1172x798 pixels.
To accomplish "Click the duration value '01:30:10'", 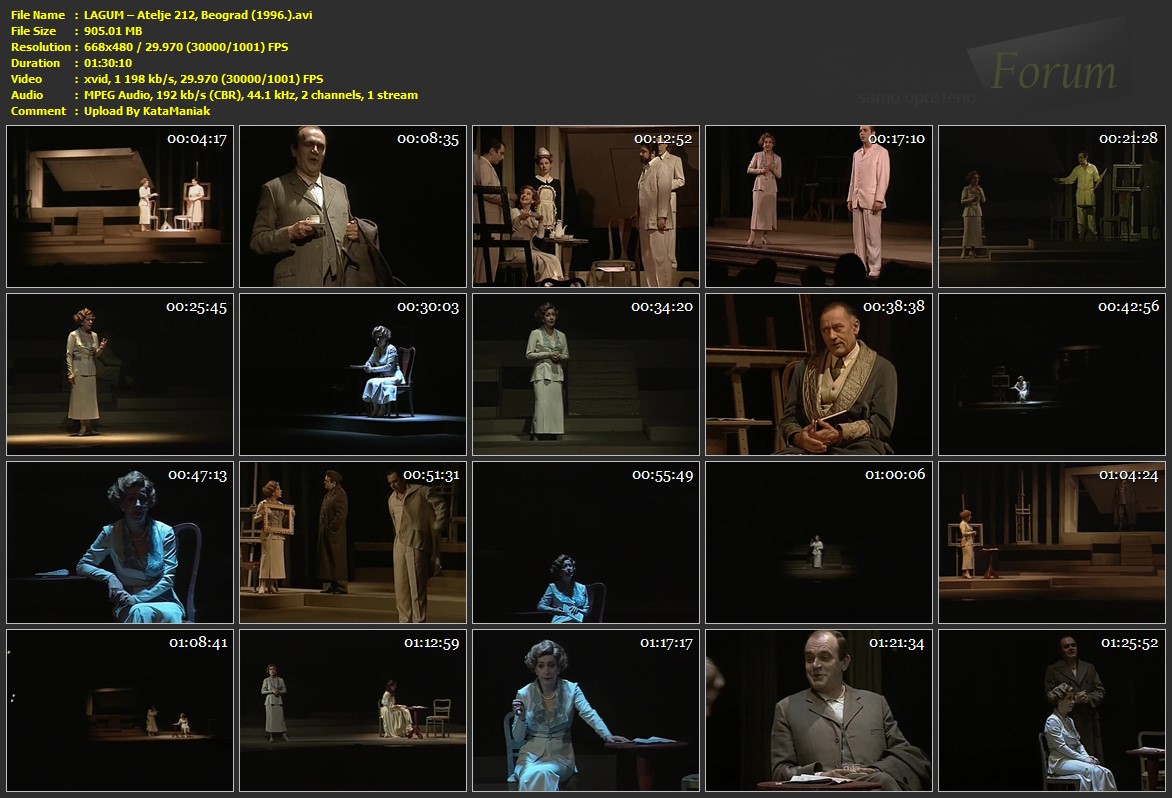I will (x=108, y=63).
